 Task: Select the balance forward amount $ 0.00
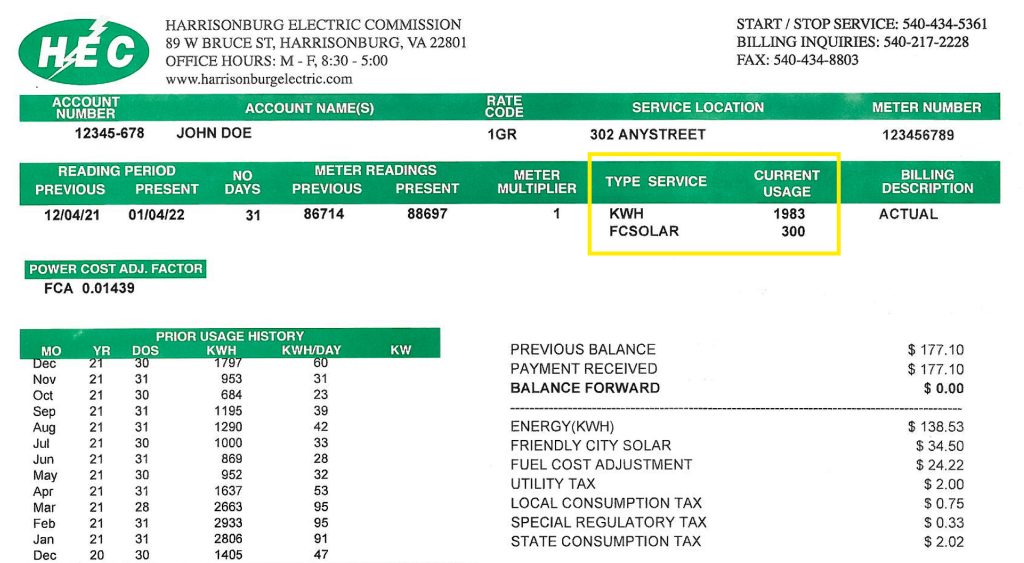[944, 389]
